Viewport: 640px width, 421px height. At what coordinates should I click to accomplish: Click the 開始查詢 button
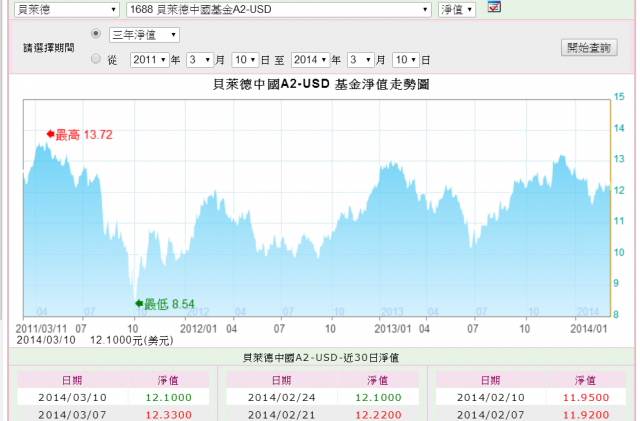[589, 48]
